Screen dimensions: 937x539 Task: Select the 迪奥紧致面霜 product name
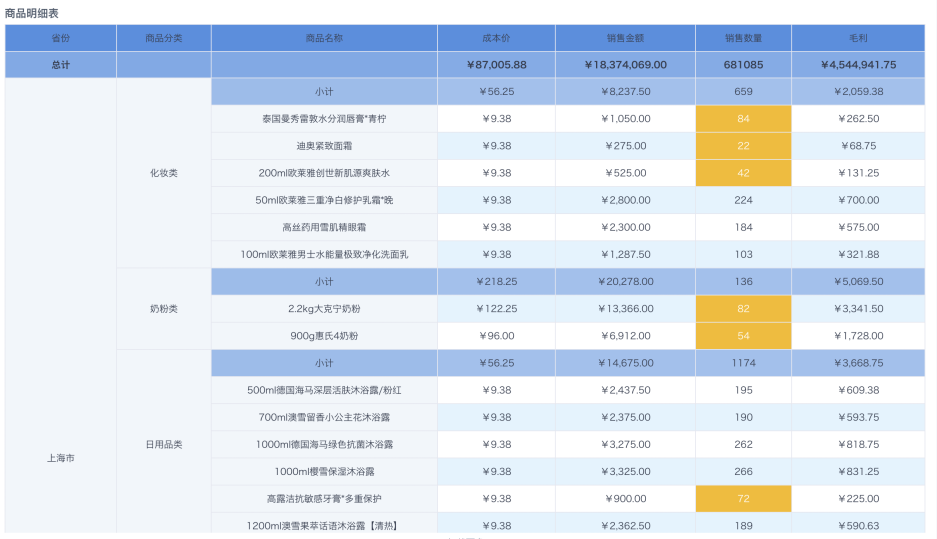click(x=324, y=146)
